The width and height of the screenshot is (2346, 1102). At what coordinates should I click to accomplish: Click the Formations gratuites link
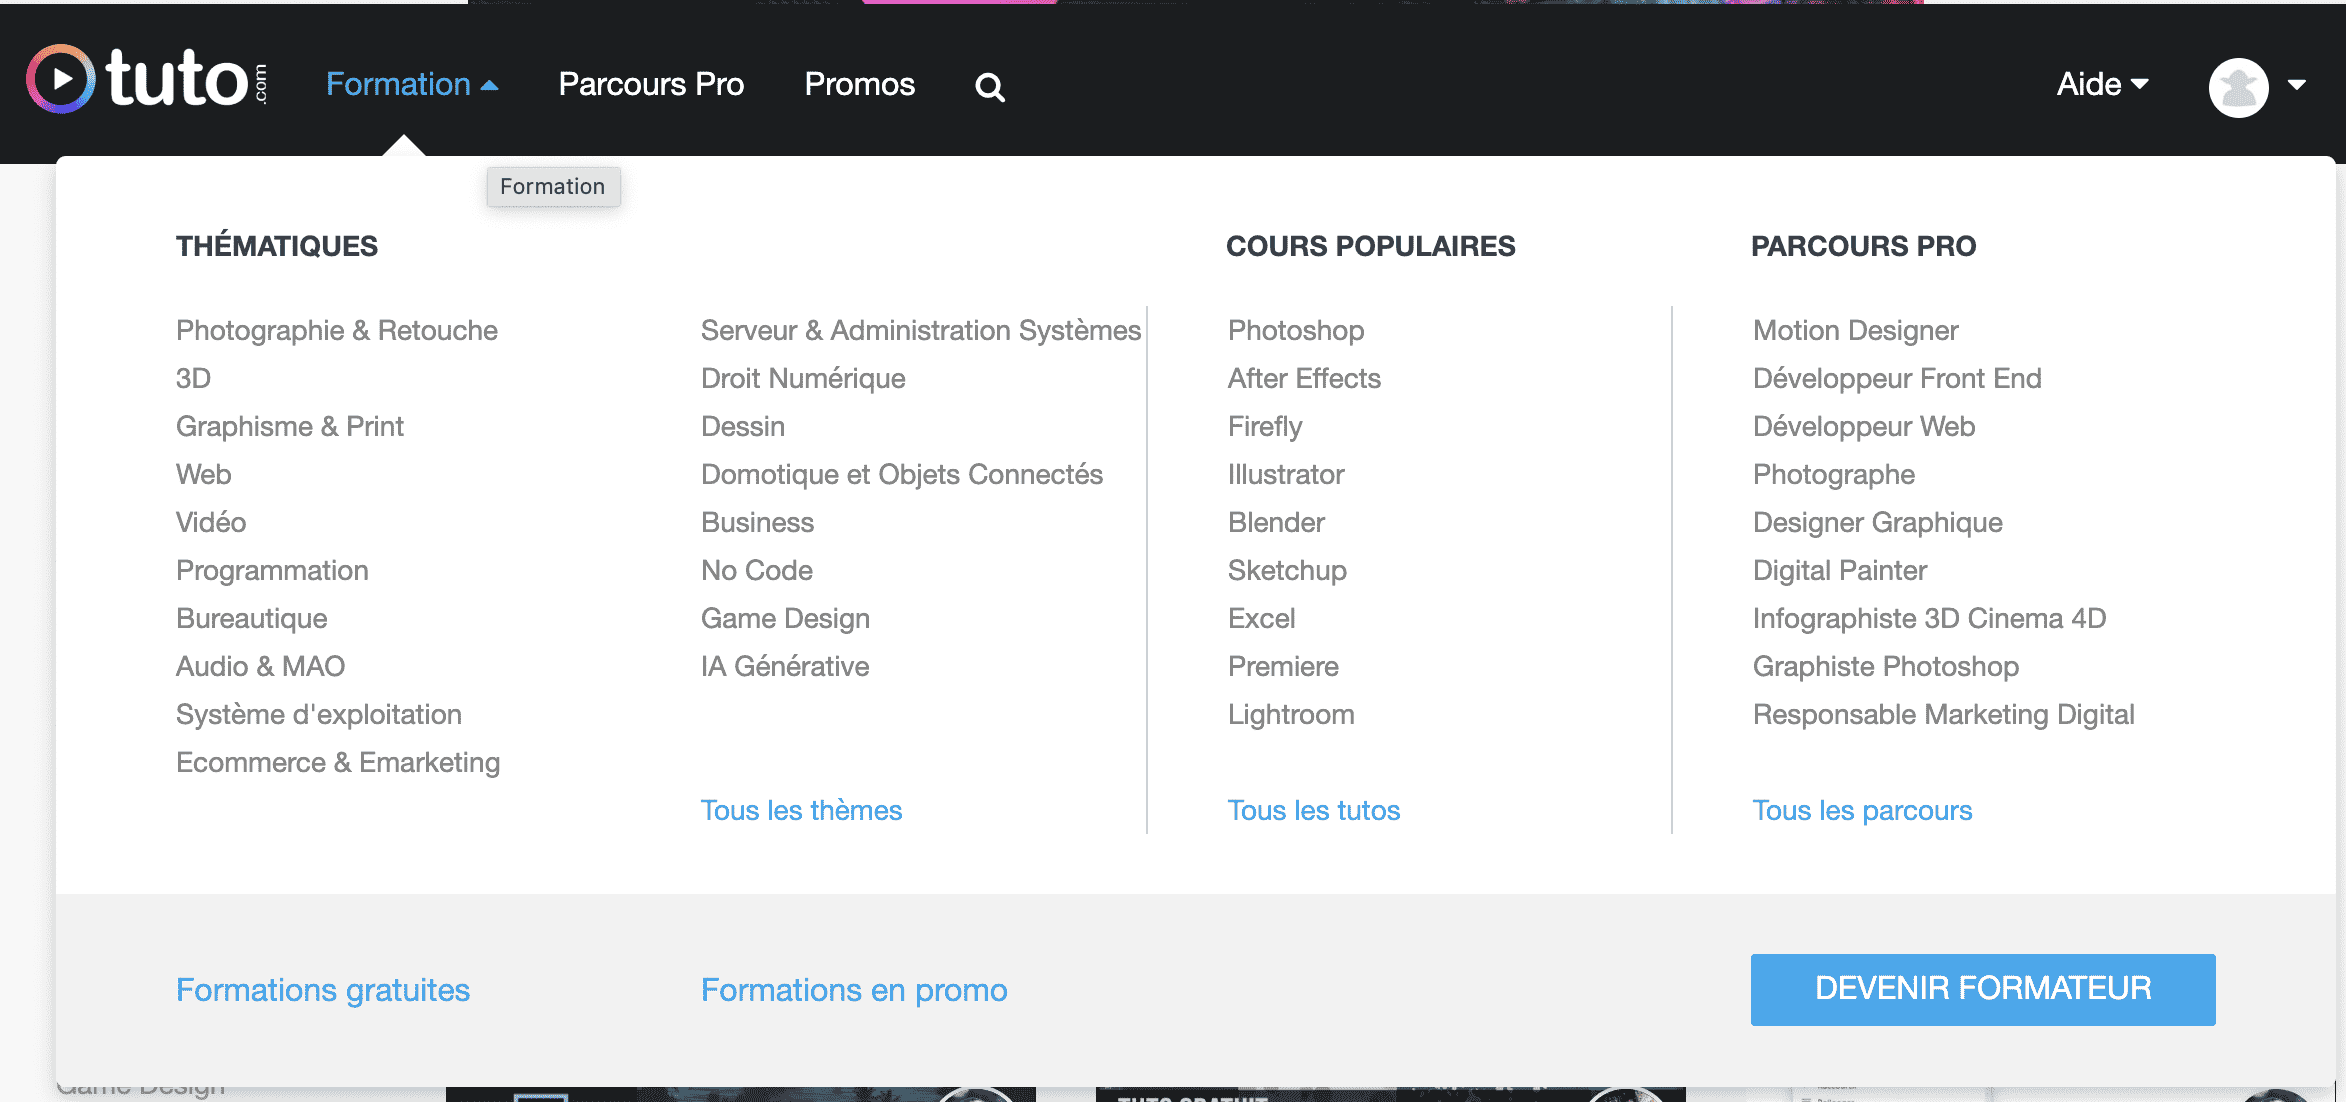pyautogui.click(x=322, y=990)
